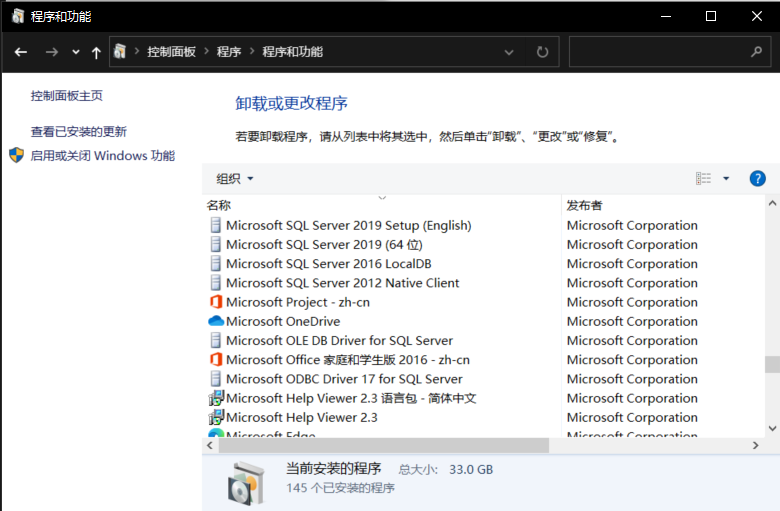Open the recent locations dropdown arrow

click(x=76, y=52)
